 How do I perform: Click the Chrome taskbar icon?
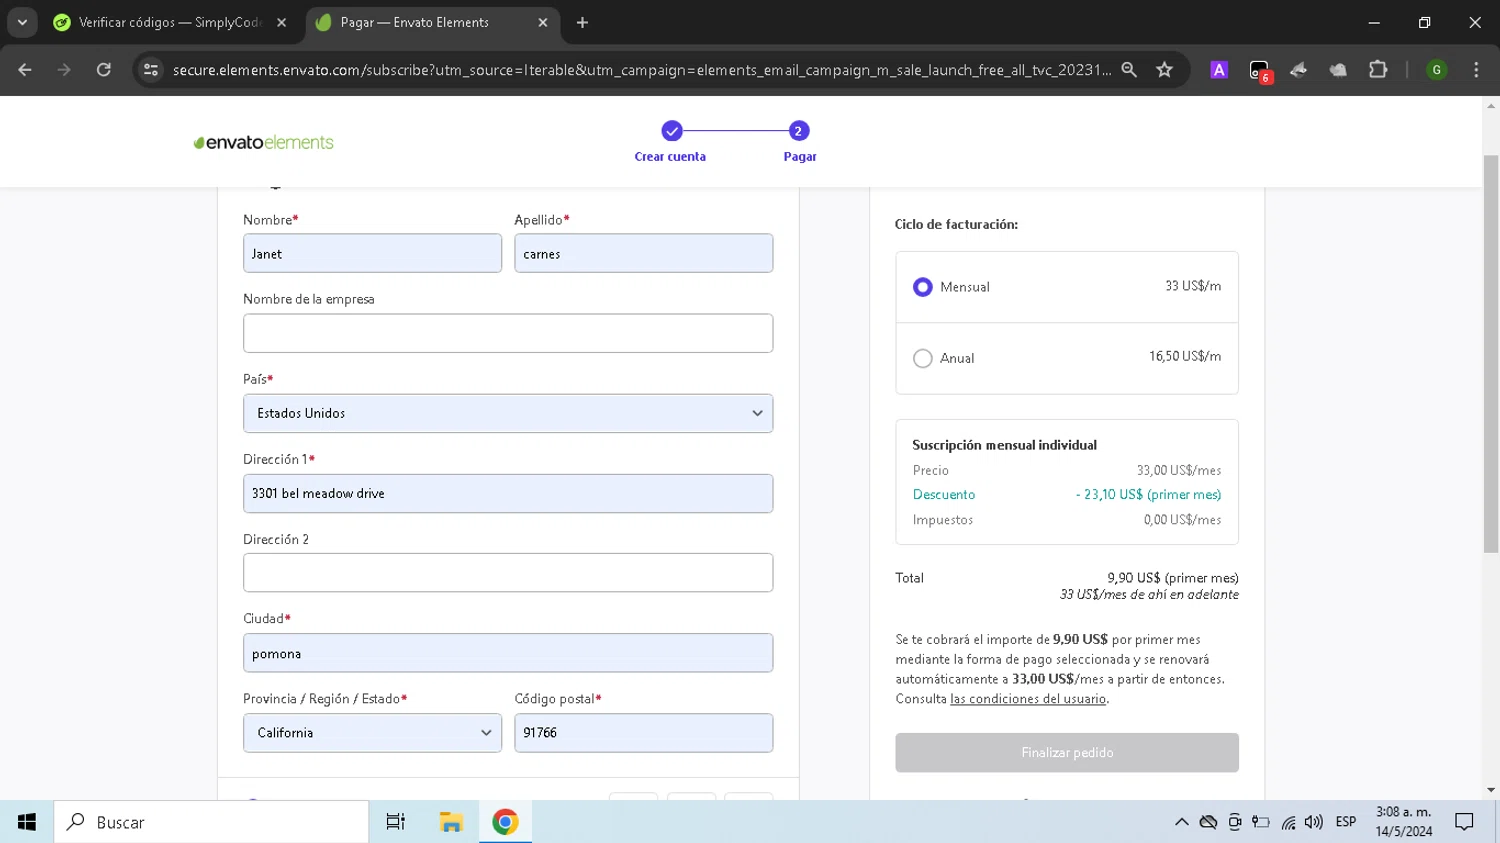[505, 822]
